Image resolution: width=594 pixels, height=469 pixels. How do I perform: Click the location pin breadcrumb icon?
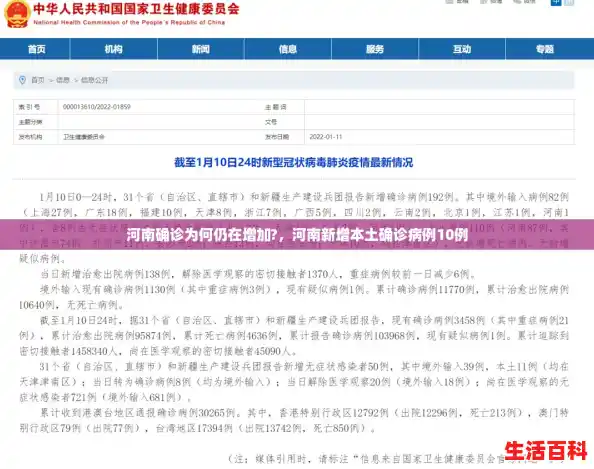[x=22, y=80]
